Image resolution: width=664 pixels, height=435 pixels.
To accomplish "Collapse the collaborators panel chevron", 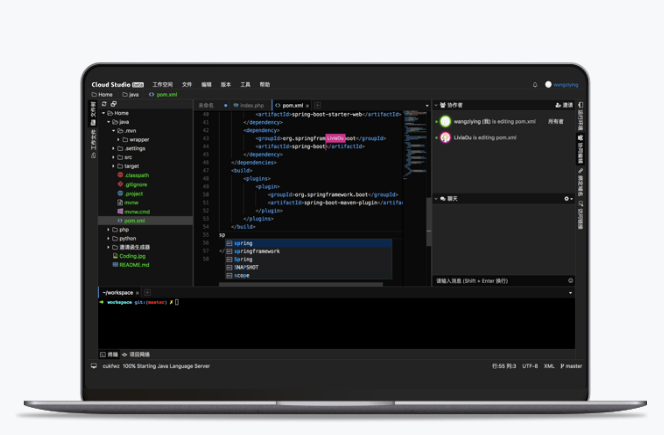I will click(x=436, y=105).
